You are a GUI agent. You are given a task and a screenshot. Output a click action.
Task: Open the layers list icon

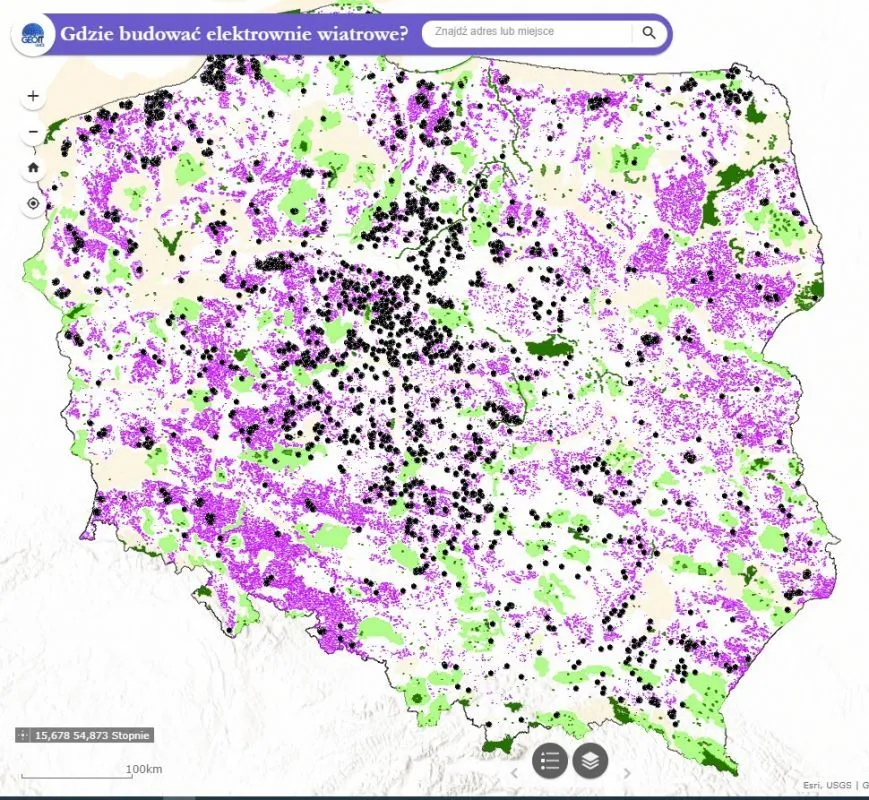click(x=592, y=762)
